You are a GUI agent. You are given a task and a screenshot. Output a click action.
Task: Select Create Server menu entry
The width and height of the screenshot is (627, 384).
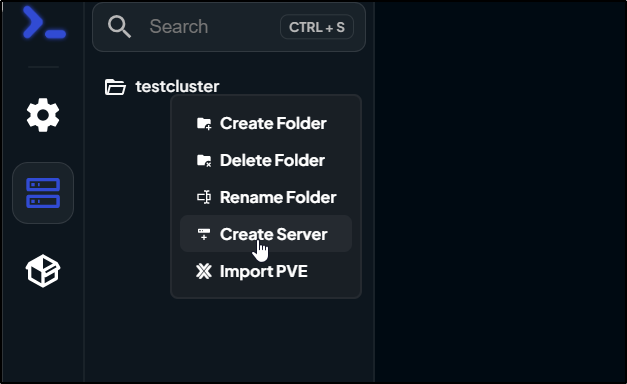266,234
